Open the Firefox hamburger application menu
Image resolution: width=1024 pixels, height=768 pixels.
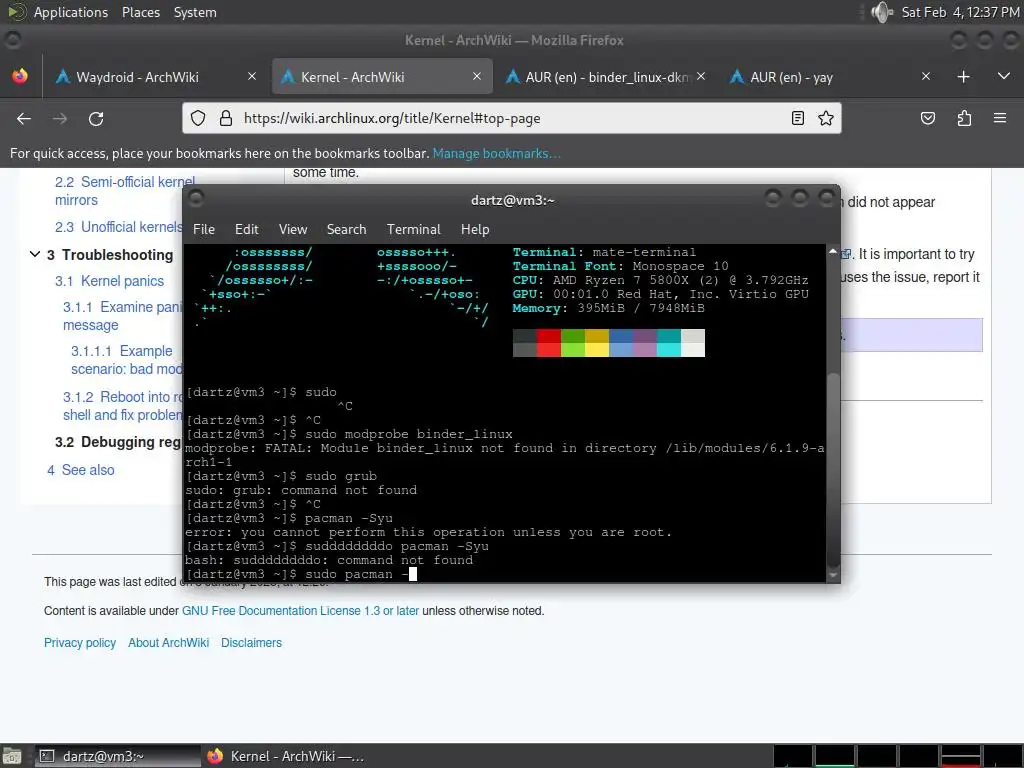pyautogui.click(x=1000, y=118)
